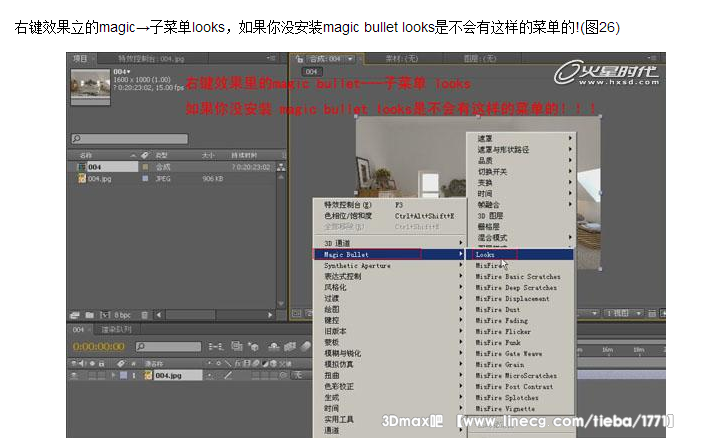703x438 pixels.
Task: Expand the 遮罩 submenu arrow
Action: click(570, 138)
